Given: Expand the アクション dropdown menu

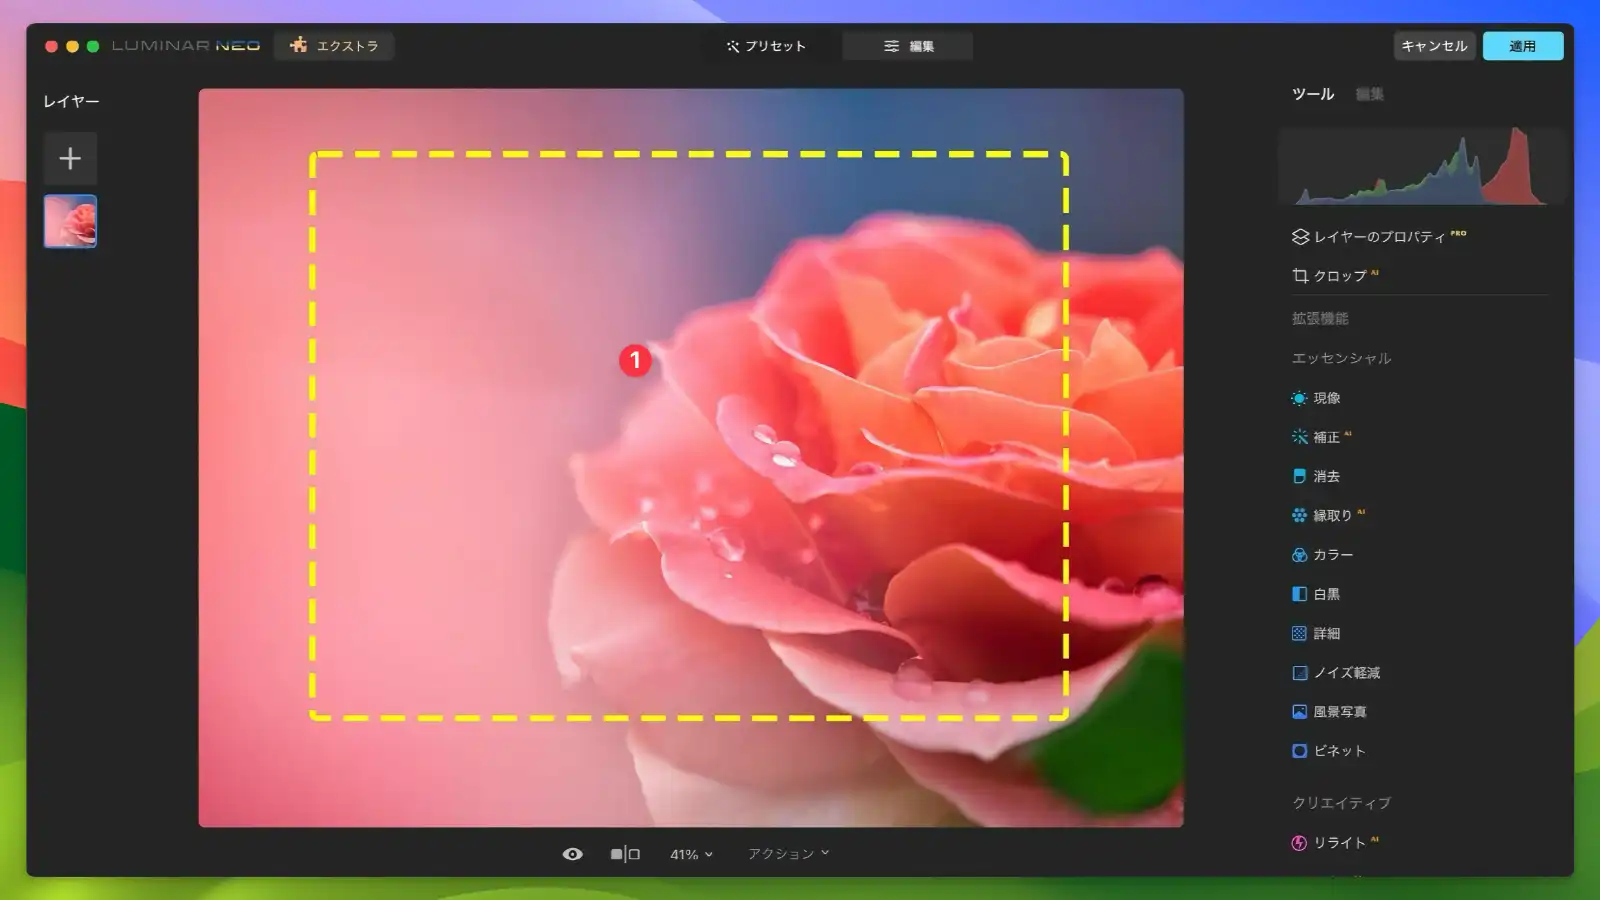Looking at the screenshot, I should (x=789, y=854).
